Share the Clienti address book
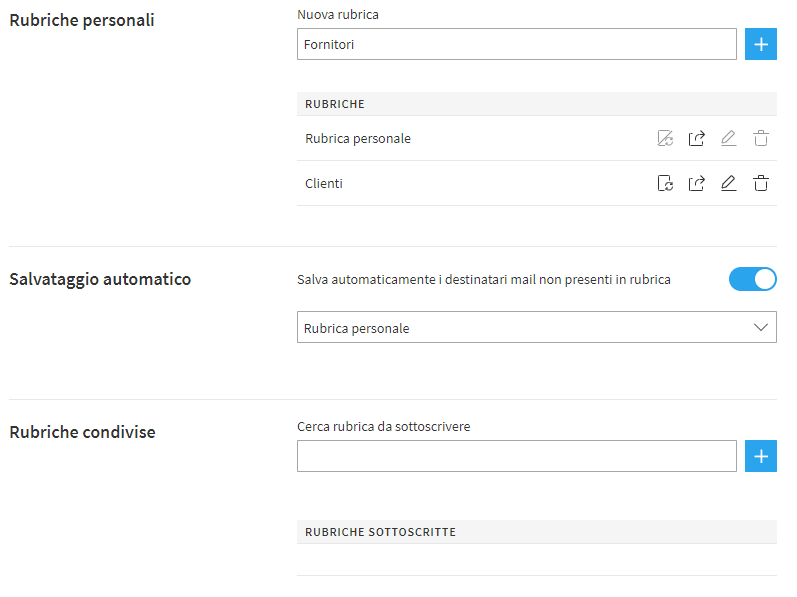 tap(697, 183)
